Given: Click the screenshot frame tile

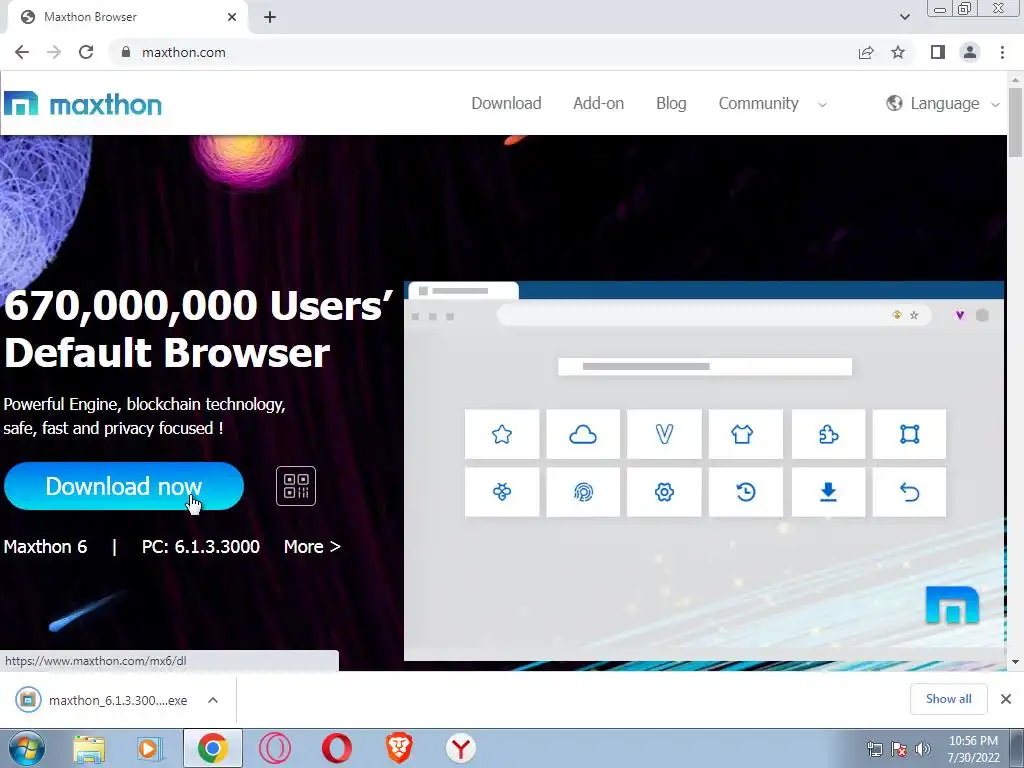Looking at the screenshot, I should point(909,434).
